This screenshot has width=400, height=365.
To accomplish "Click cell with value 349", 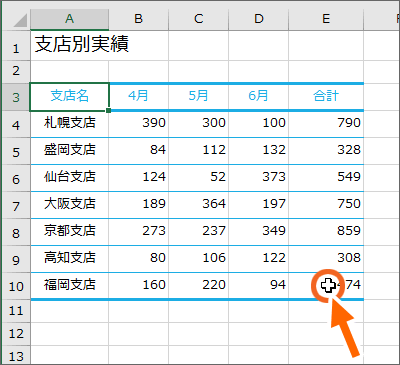I will point(259,232).
